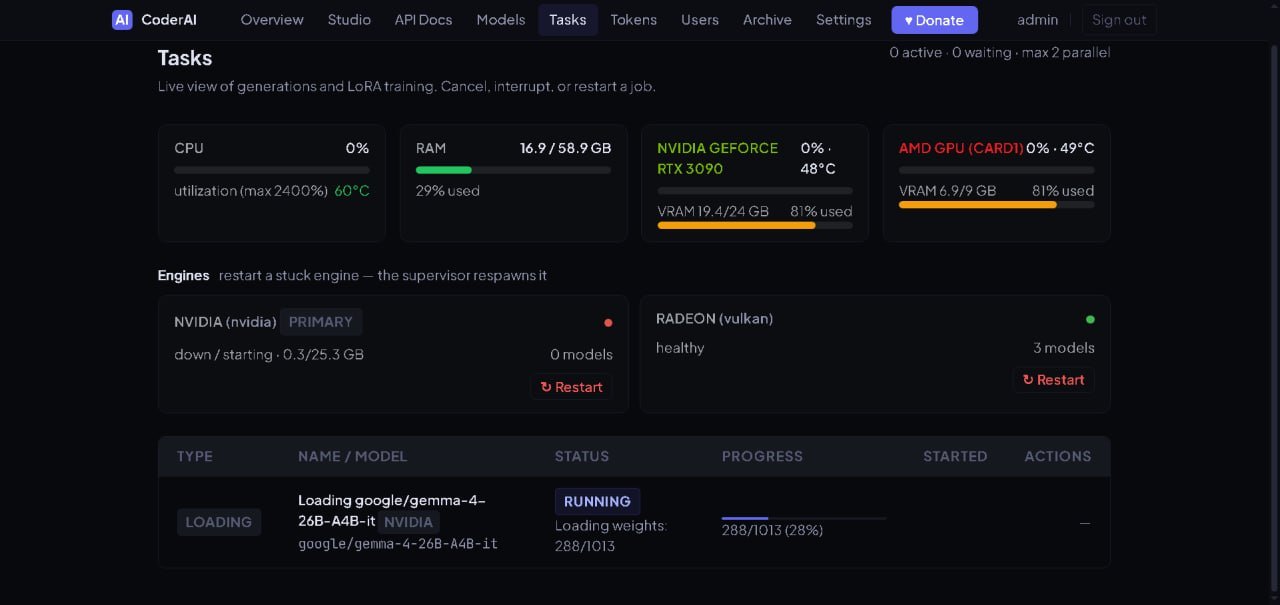Click the CoderAI logo icon
Screen dimensions: 1280x605
pos(122,20)
